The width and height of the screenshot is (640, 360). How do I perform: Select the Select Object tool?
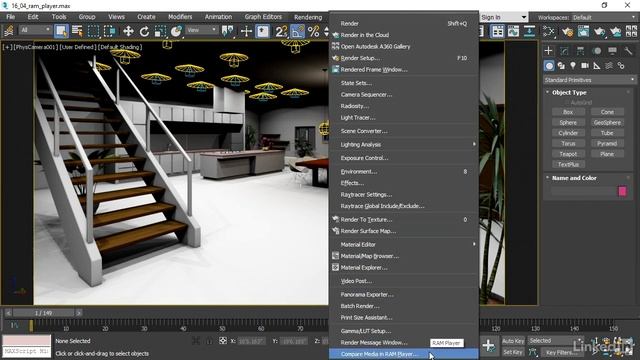(x=61, y=31)
